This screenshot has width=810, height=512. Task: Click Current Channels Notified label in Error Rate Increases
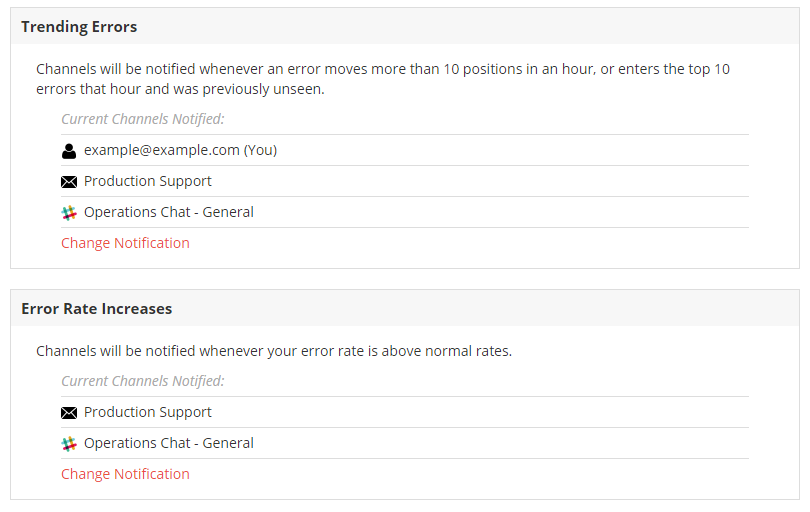click(143, 381)
